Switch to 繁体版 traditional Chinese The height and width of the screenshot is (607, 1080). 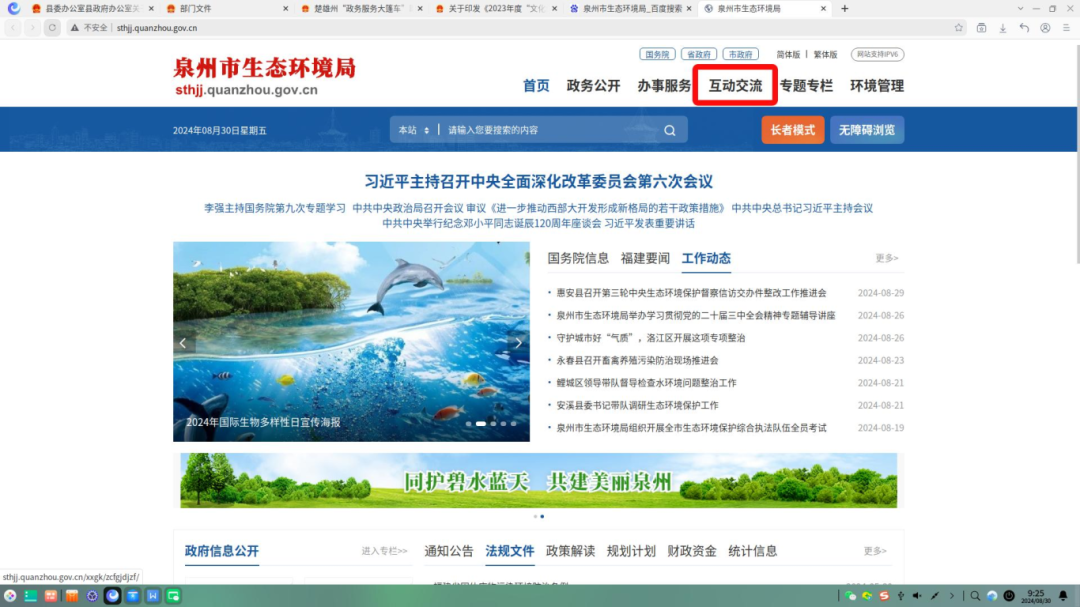825,54
